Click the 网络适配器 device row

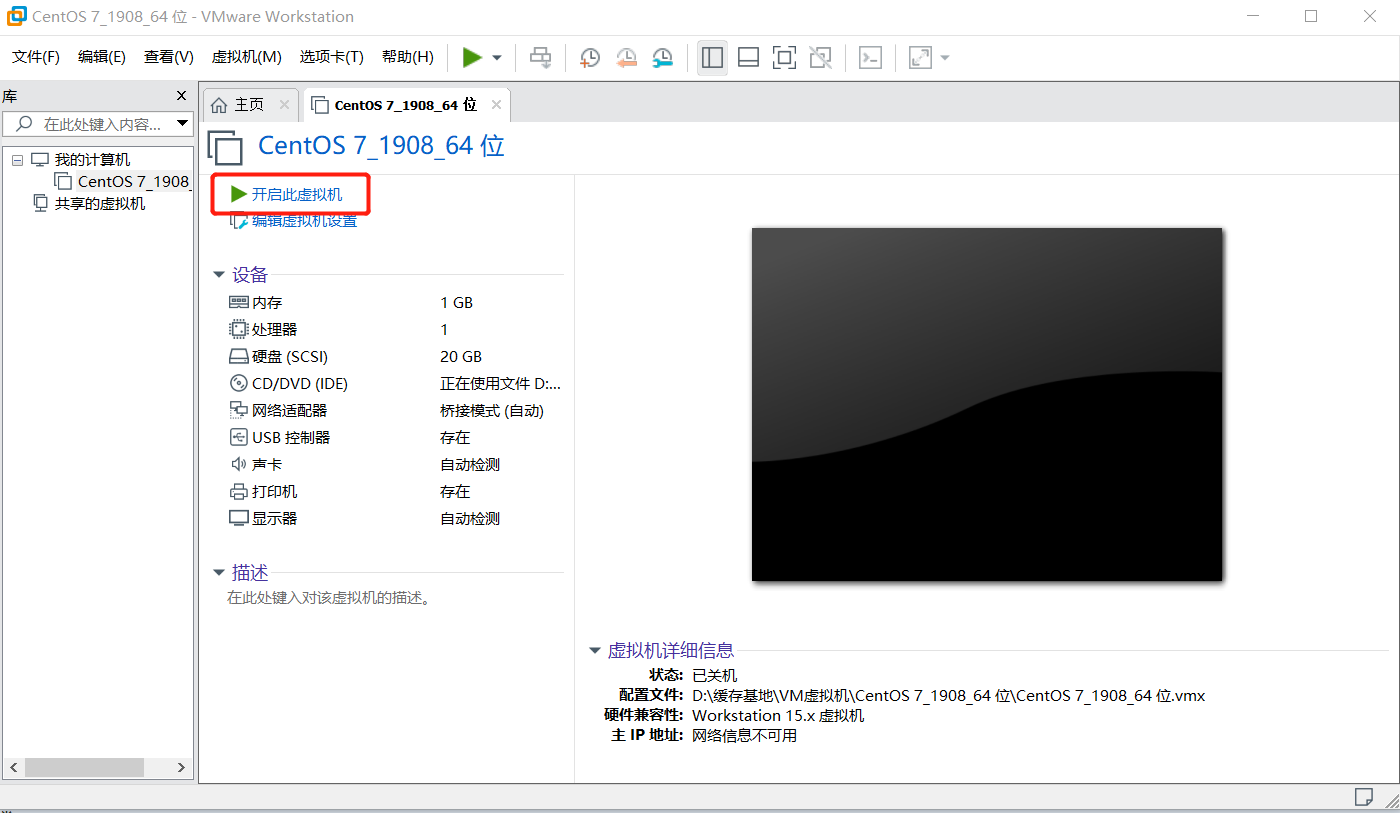[x=395, y=411]
